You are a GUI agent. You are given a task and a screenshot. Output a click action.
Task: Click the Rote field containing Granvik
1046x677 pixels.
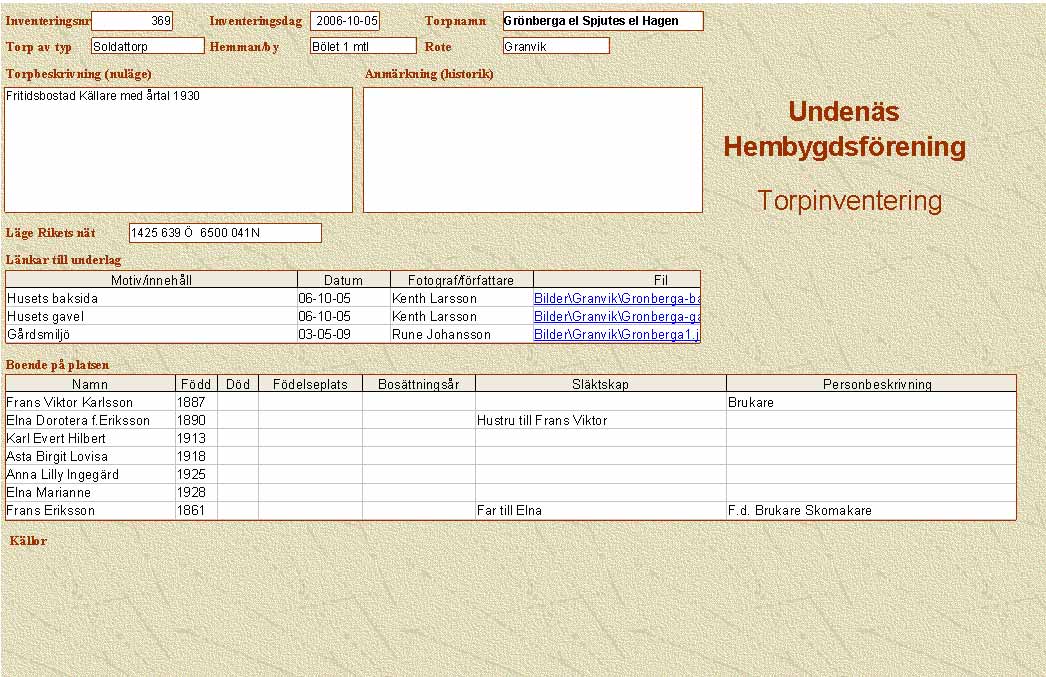pos(556,46)
